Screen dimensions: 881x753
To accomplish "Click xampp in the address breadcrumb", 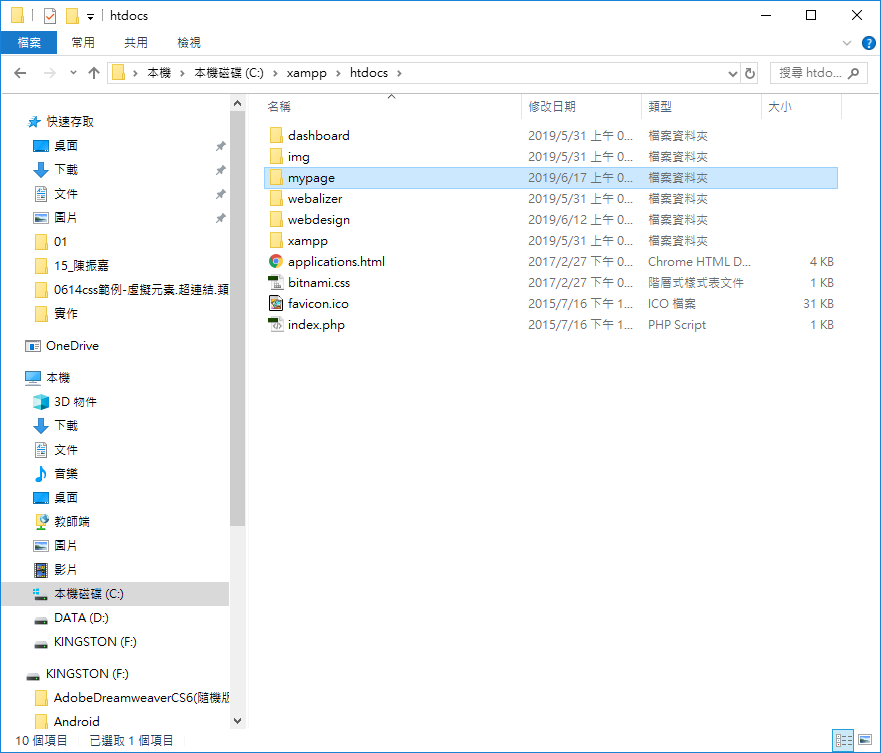I will (306, 73).
